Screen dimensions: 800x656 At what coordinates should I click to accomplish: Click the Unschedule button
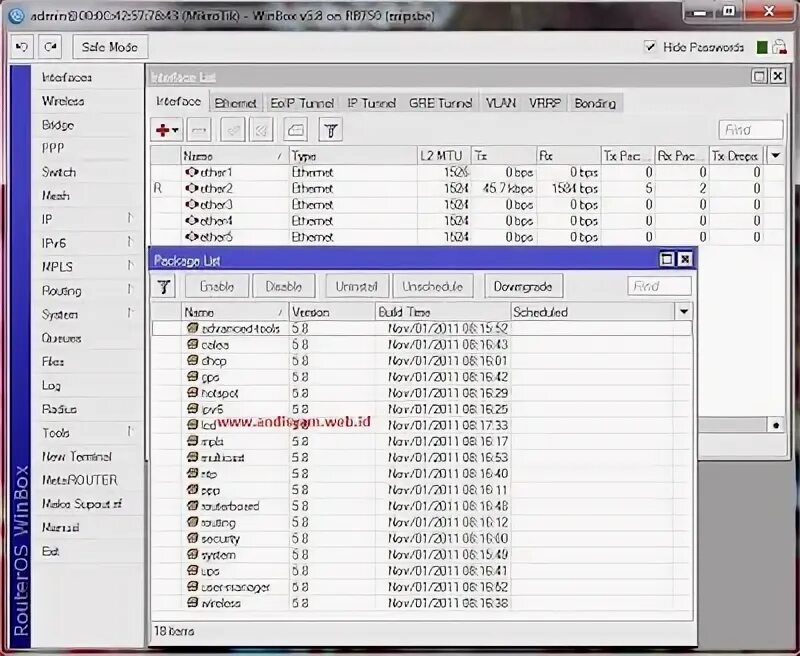click(x=433, y=287)
